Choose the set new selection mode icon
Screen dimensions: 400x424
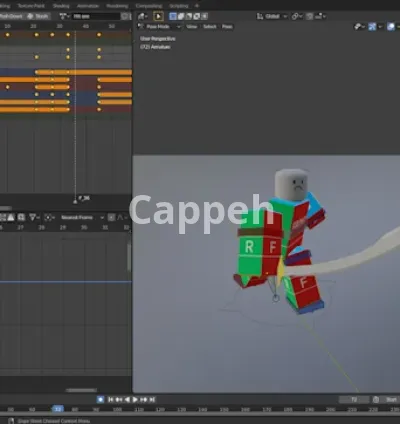(173, 16)
